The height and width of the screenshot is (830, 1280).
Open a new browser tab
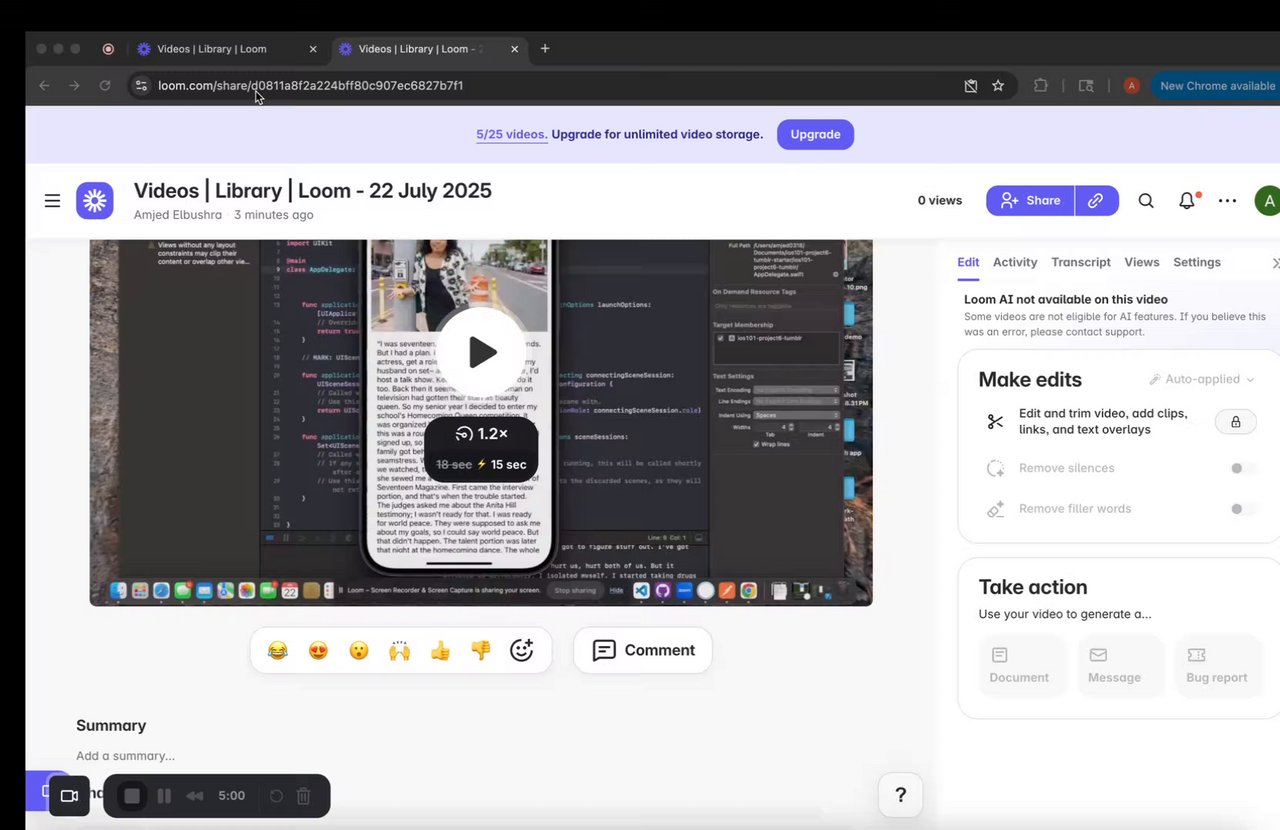(x=545, y=48)
